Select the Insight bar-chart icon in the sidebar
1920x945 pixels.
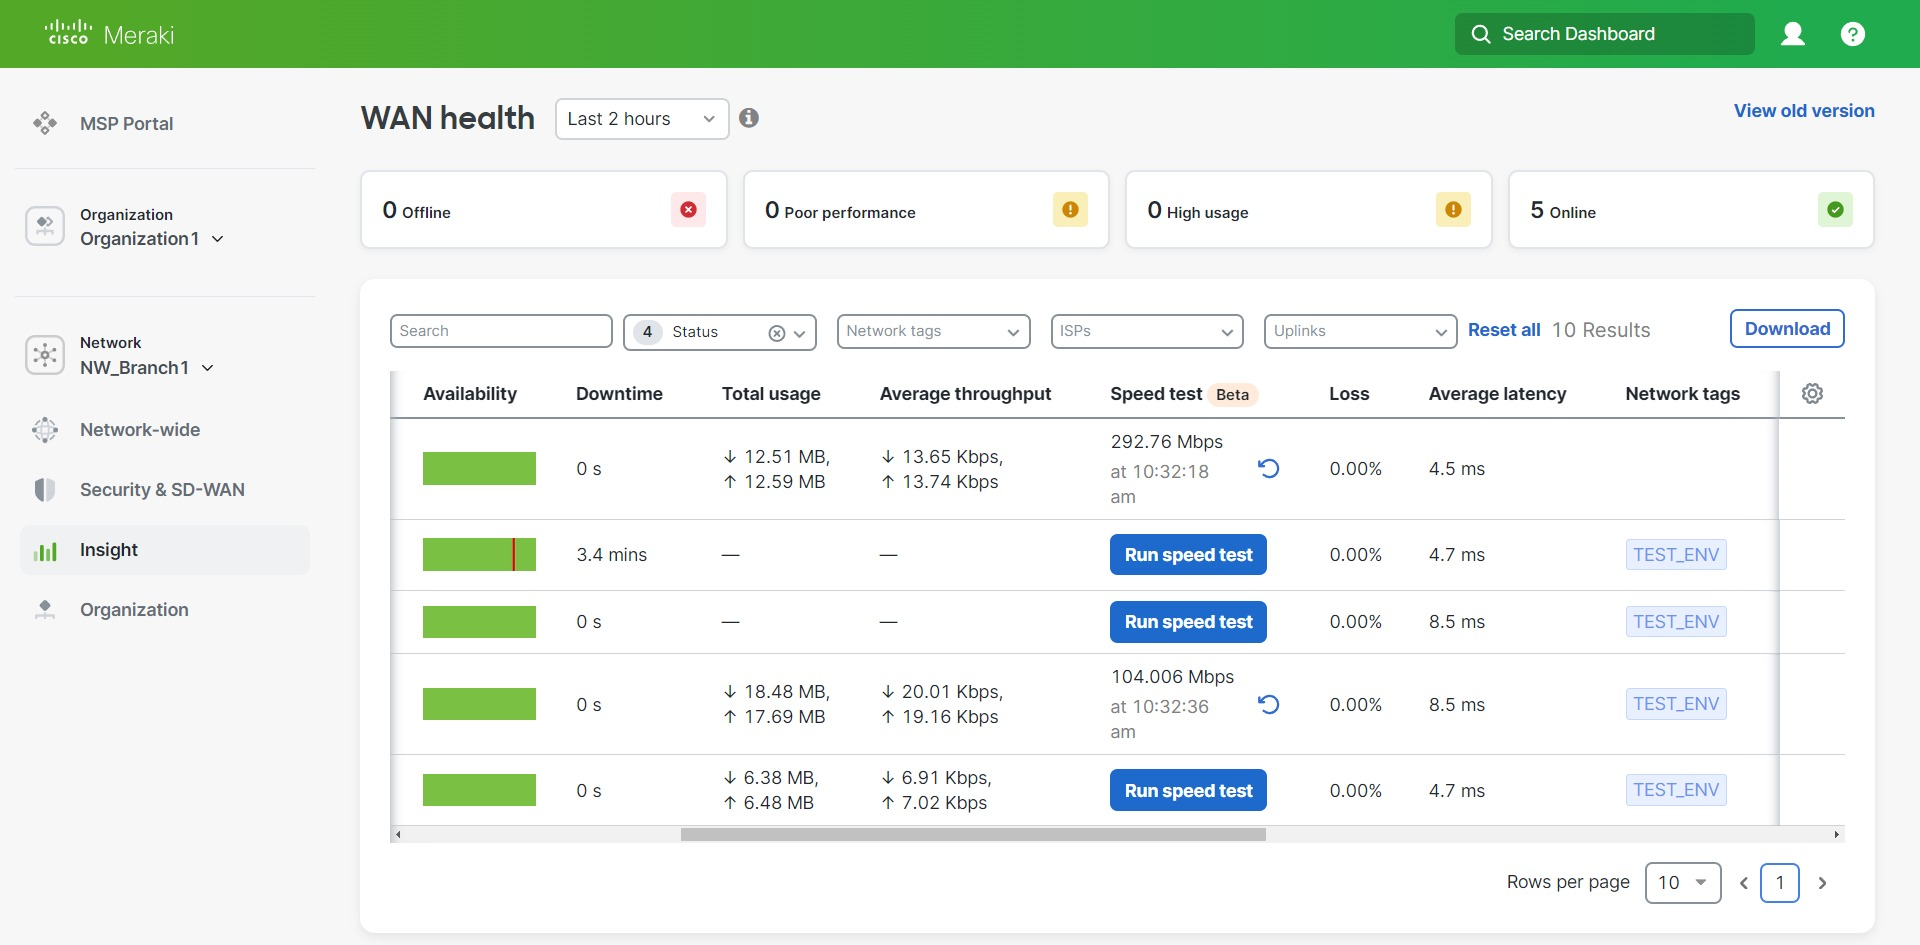tap(45, 549)
